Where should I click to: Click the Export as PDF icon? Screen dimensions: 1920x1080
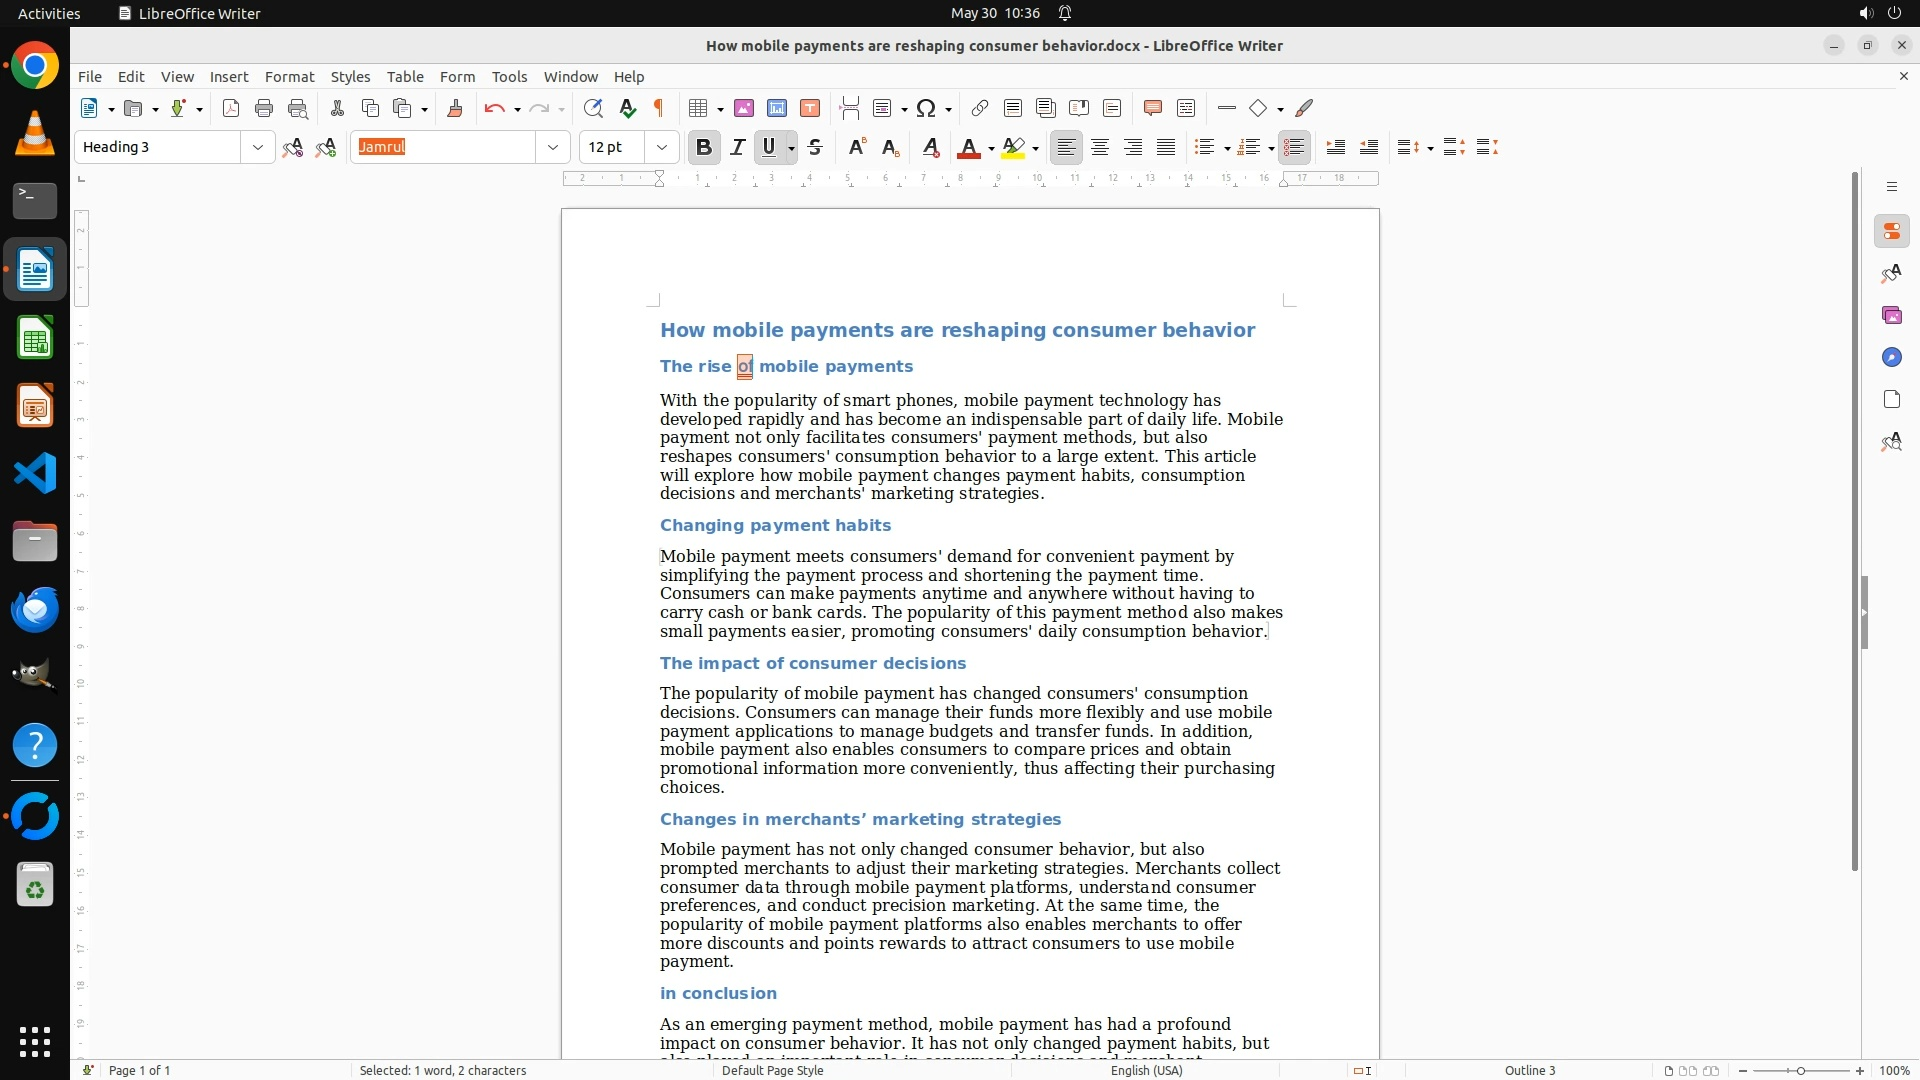pyautogui.click(x=231, y=108)
